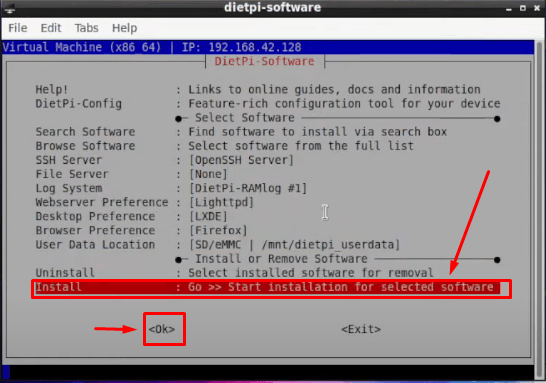Maximize the dietpi-software window
Image resolution: width=546 pixels, height=383 pixels.
523,8
